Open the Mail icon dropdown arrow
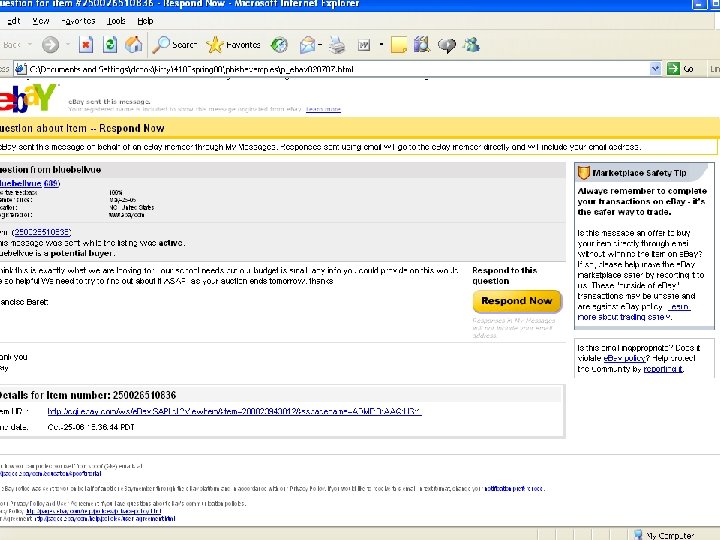The width and height of the screenshot is (720, 540). (320, 45)
